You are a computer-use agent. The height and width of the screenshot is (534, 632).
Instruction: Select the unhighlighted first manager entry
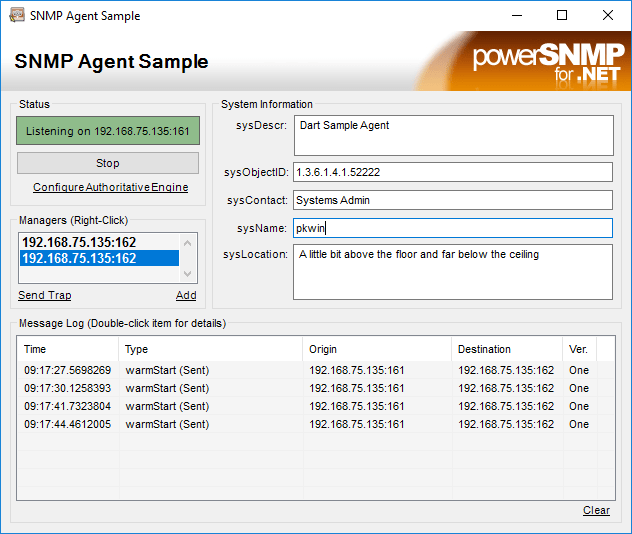click(100, 242)
